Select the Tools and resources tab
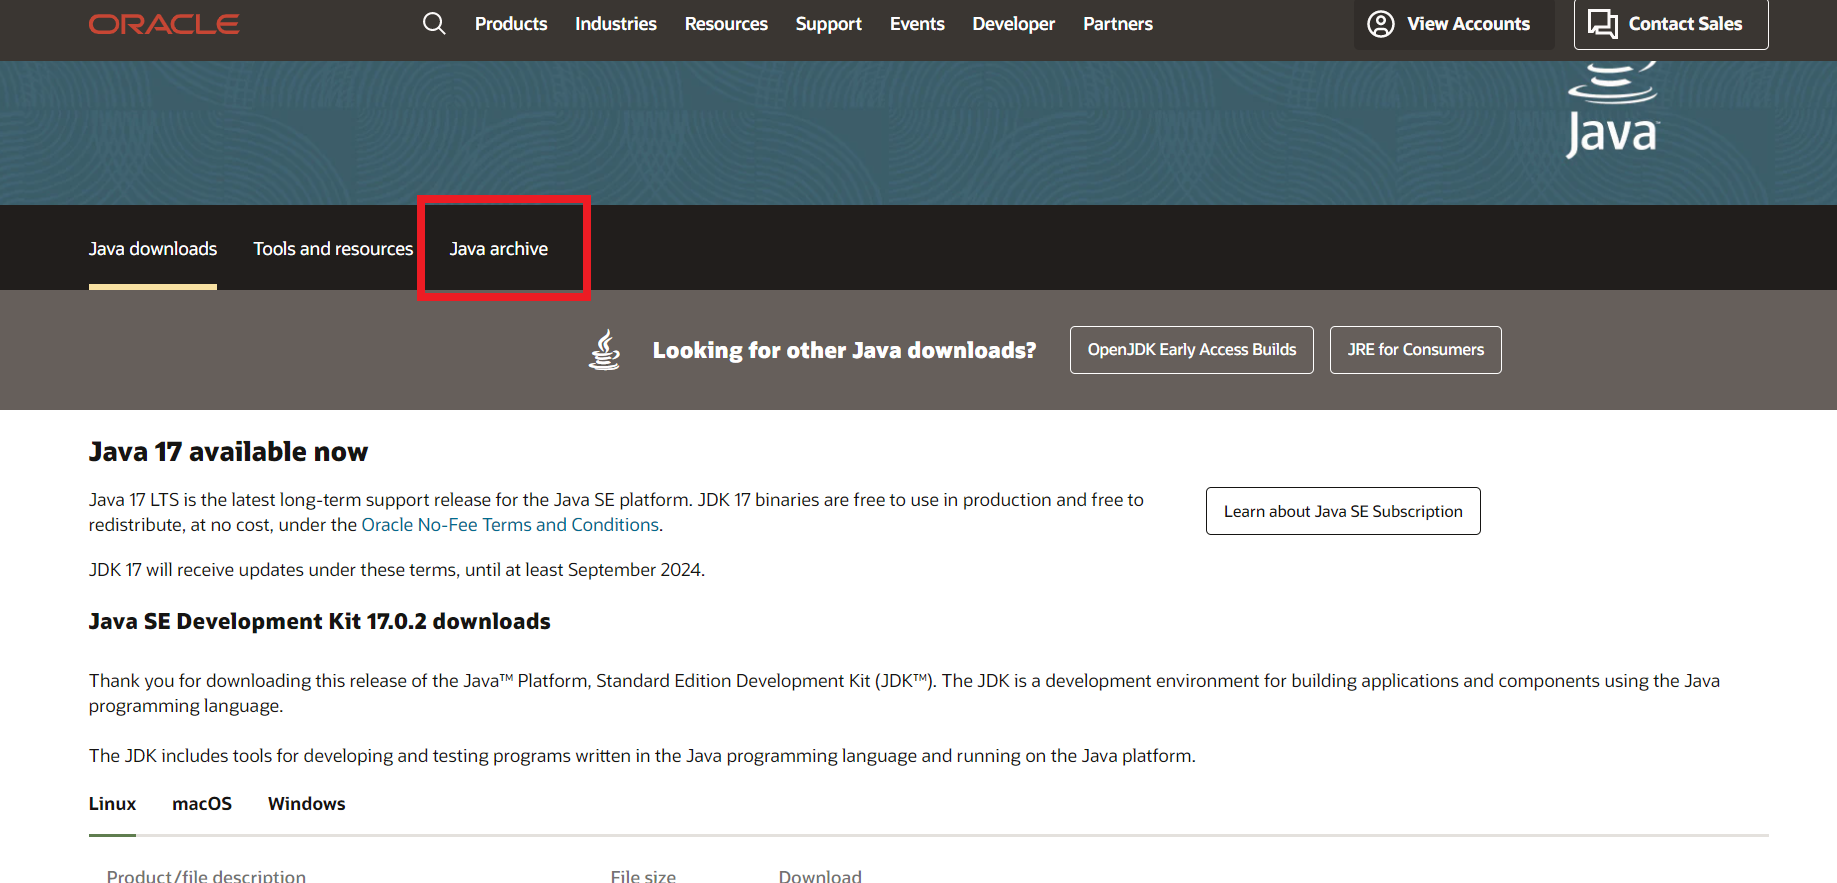The height and width of the screenshot is (883, 1837). [333, 249]
